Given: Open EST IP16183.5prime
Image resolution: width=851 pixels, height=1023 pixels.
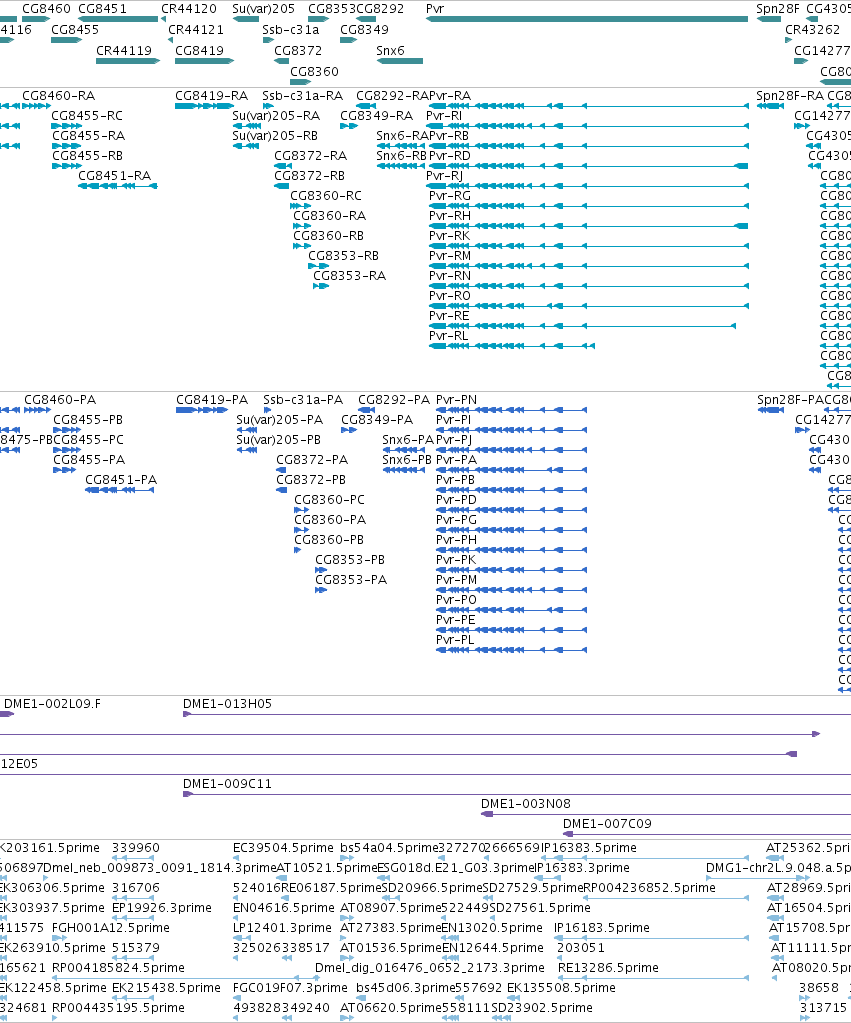Looking at the screenshot, I should [x=602, y=928].
